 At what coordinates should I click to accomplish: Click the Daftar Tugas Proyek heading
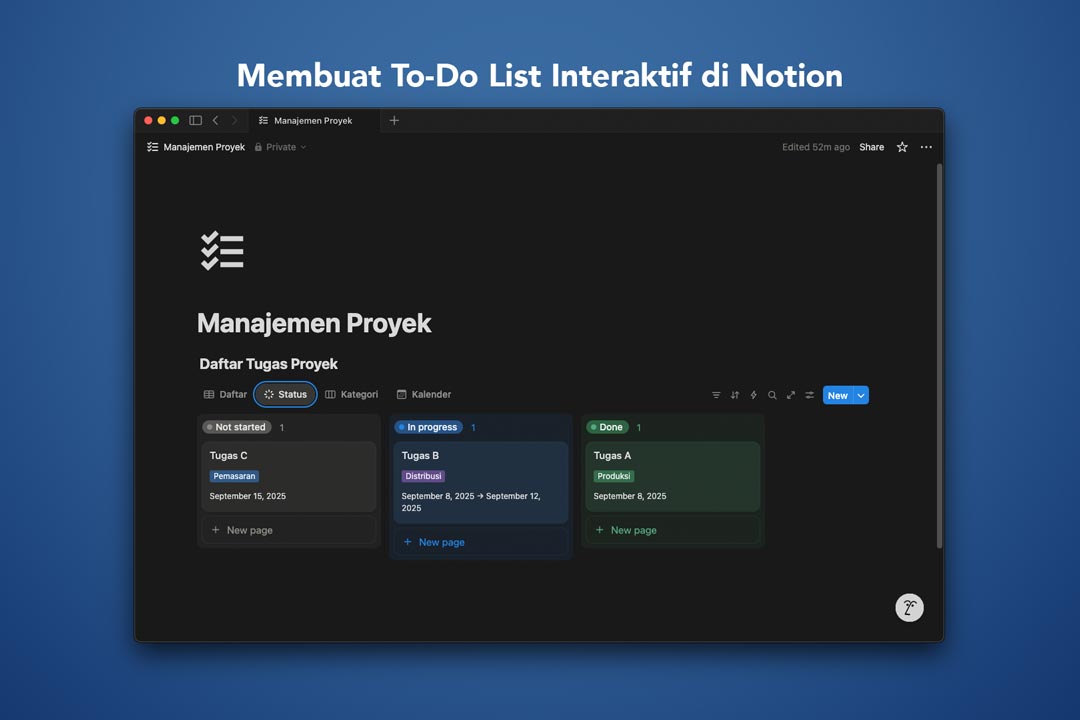pos(269,364)
